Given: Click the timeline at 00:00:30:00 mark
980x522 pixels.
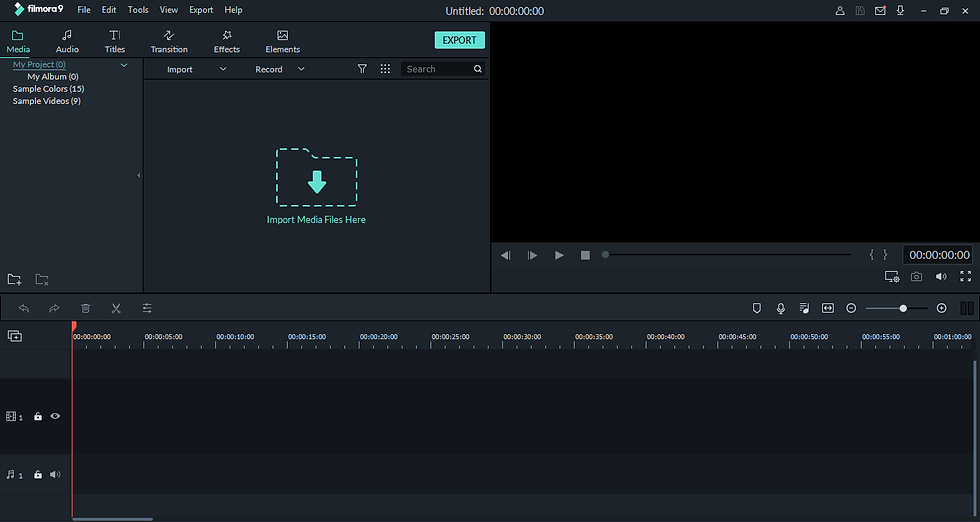Looking at the screenshot, I should [x=522, y=337].
